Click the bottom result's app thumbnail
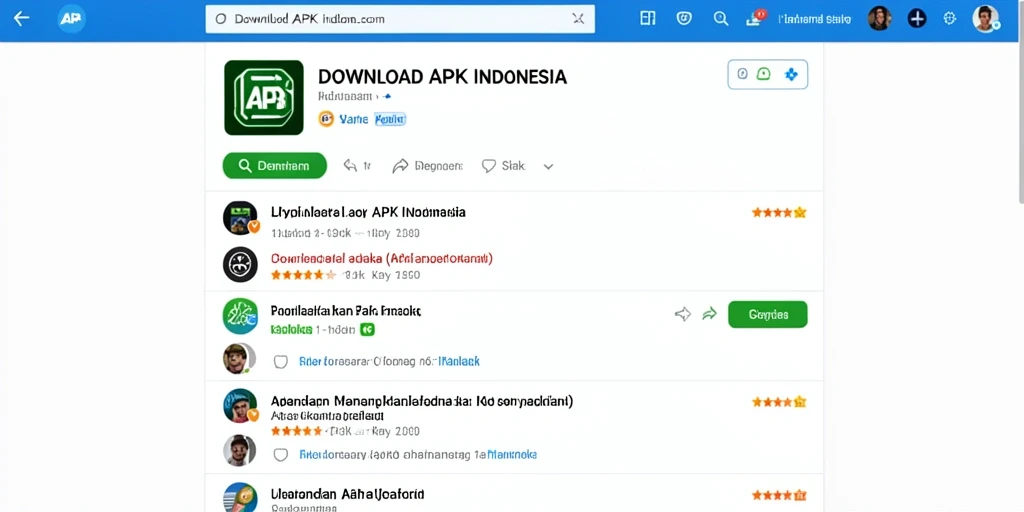Screen dimensions: 1024x512 point(240,498)
